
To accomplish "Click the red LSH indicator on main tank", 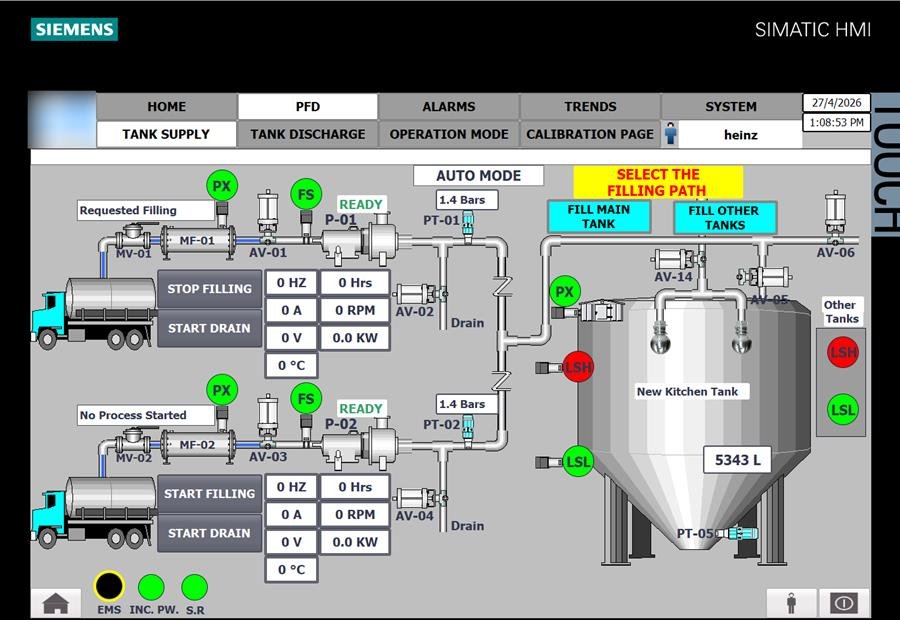I will 578,367.
